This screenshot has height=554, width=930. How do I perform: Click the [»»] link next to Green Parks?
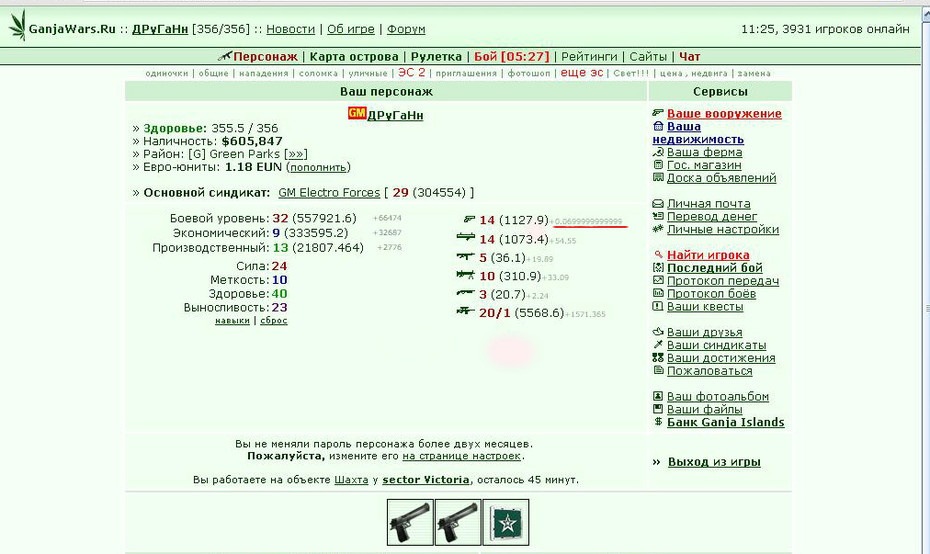[x=295, y=154]
